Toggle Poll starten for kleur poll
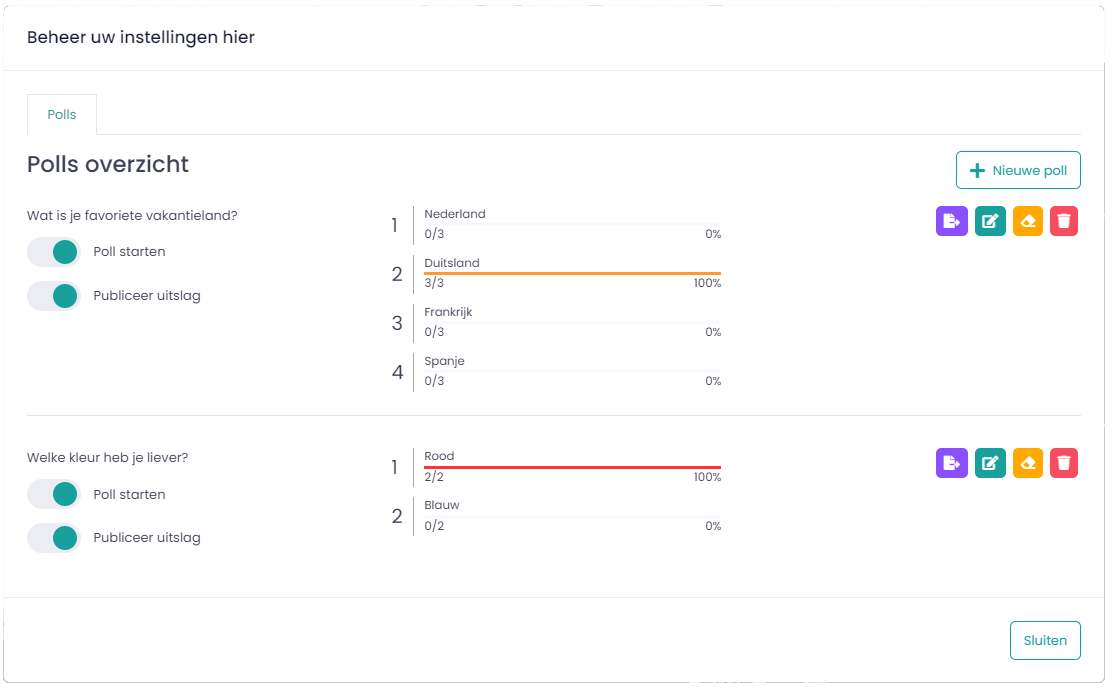 (x=54, y=494)
